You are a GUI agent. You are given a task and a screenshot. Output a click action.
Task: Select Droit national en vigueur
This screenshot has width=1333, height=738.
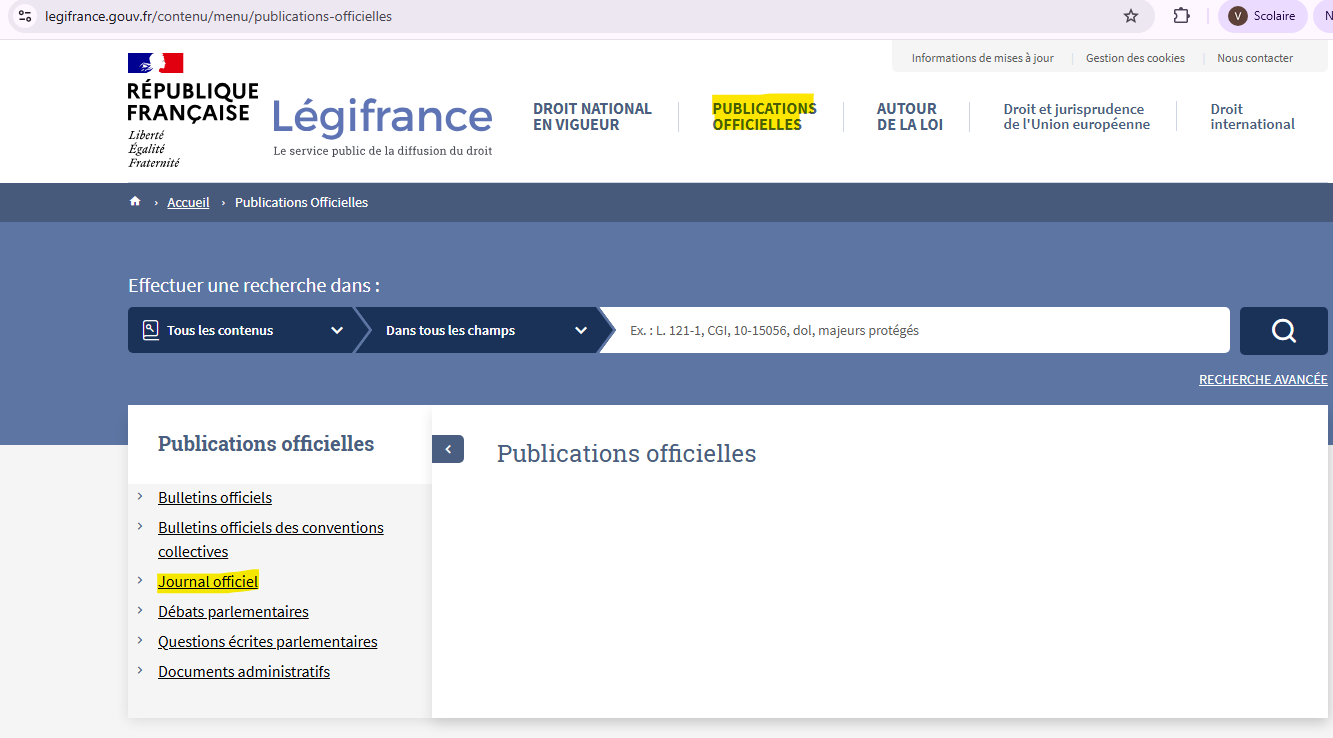click(x=593, y=116)
